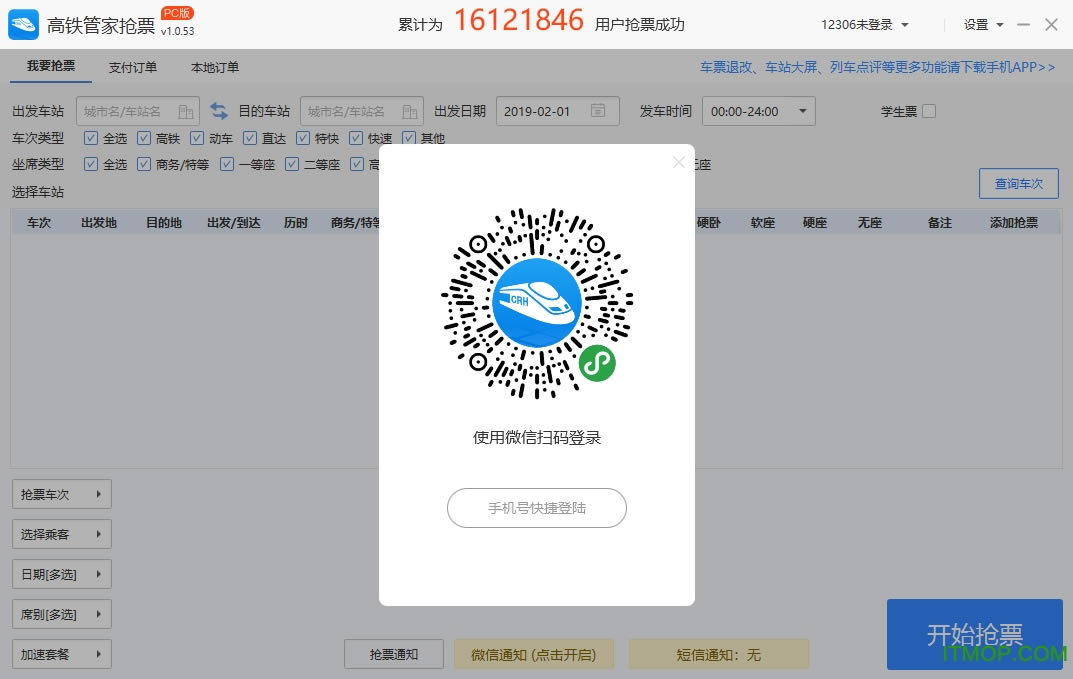Click the v1.0.53 version label
Viewport: 1073px width, 679px height.
coord(178,31)
